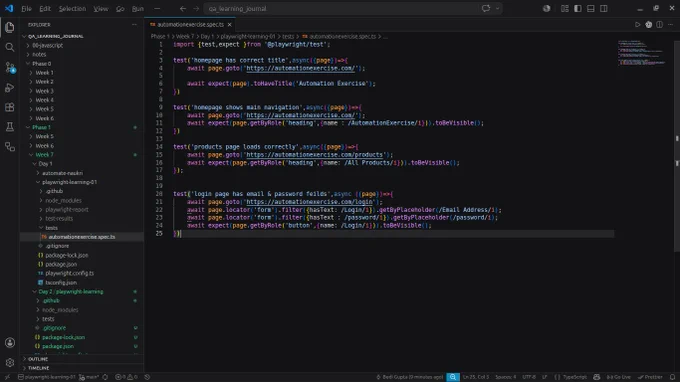This screenshot has height=382, width=680.
Task: Open the Extensions view
Action: 10,107
